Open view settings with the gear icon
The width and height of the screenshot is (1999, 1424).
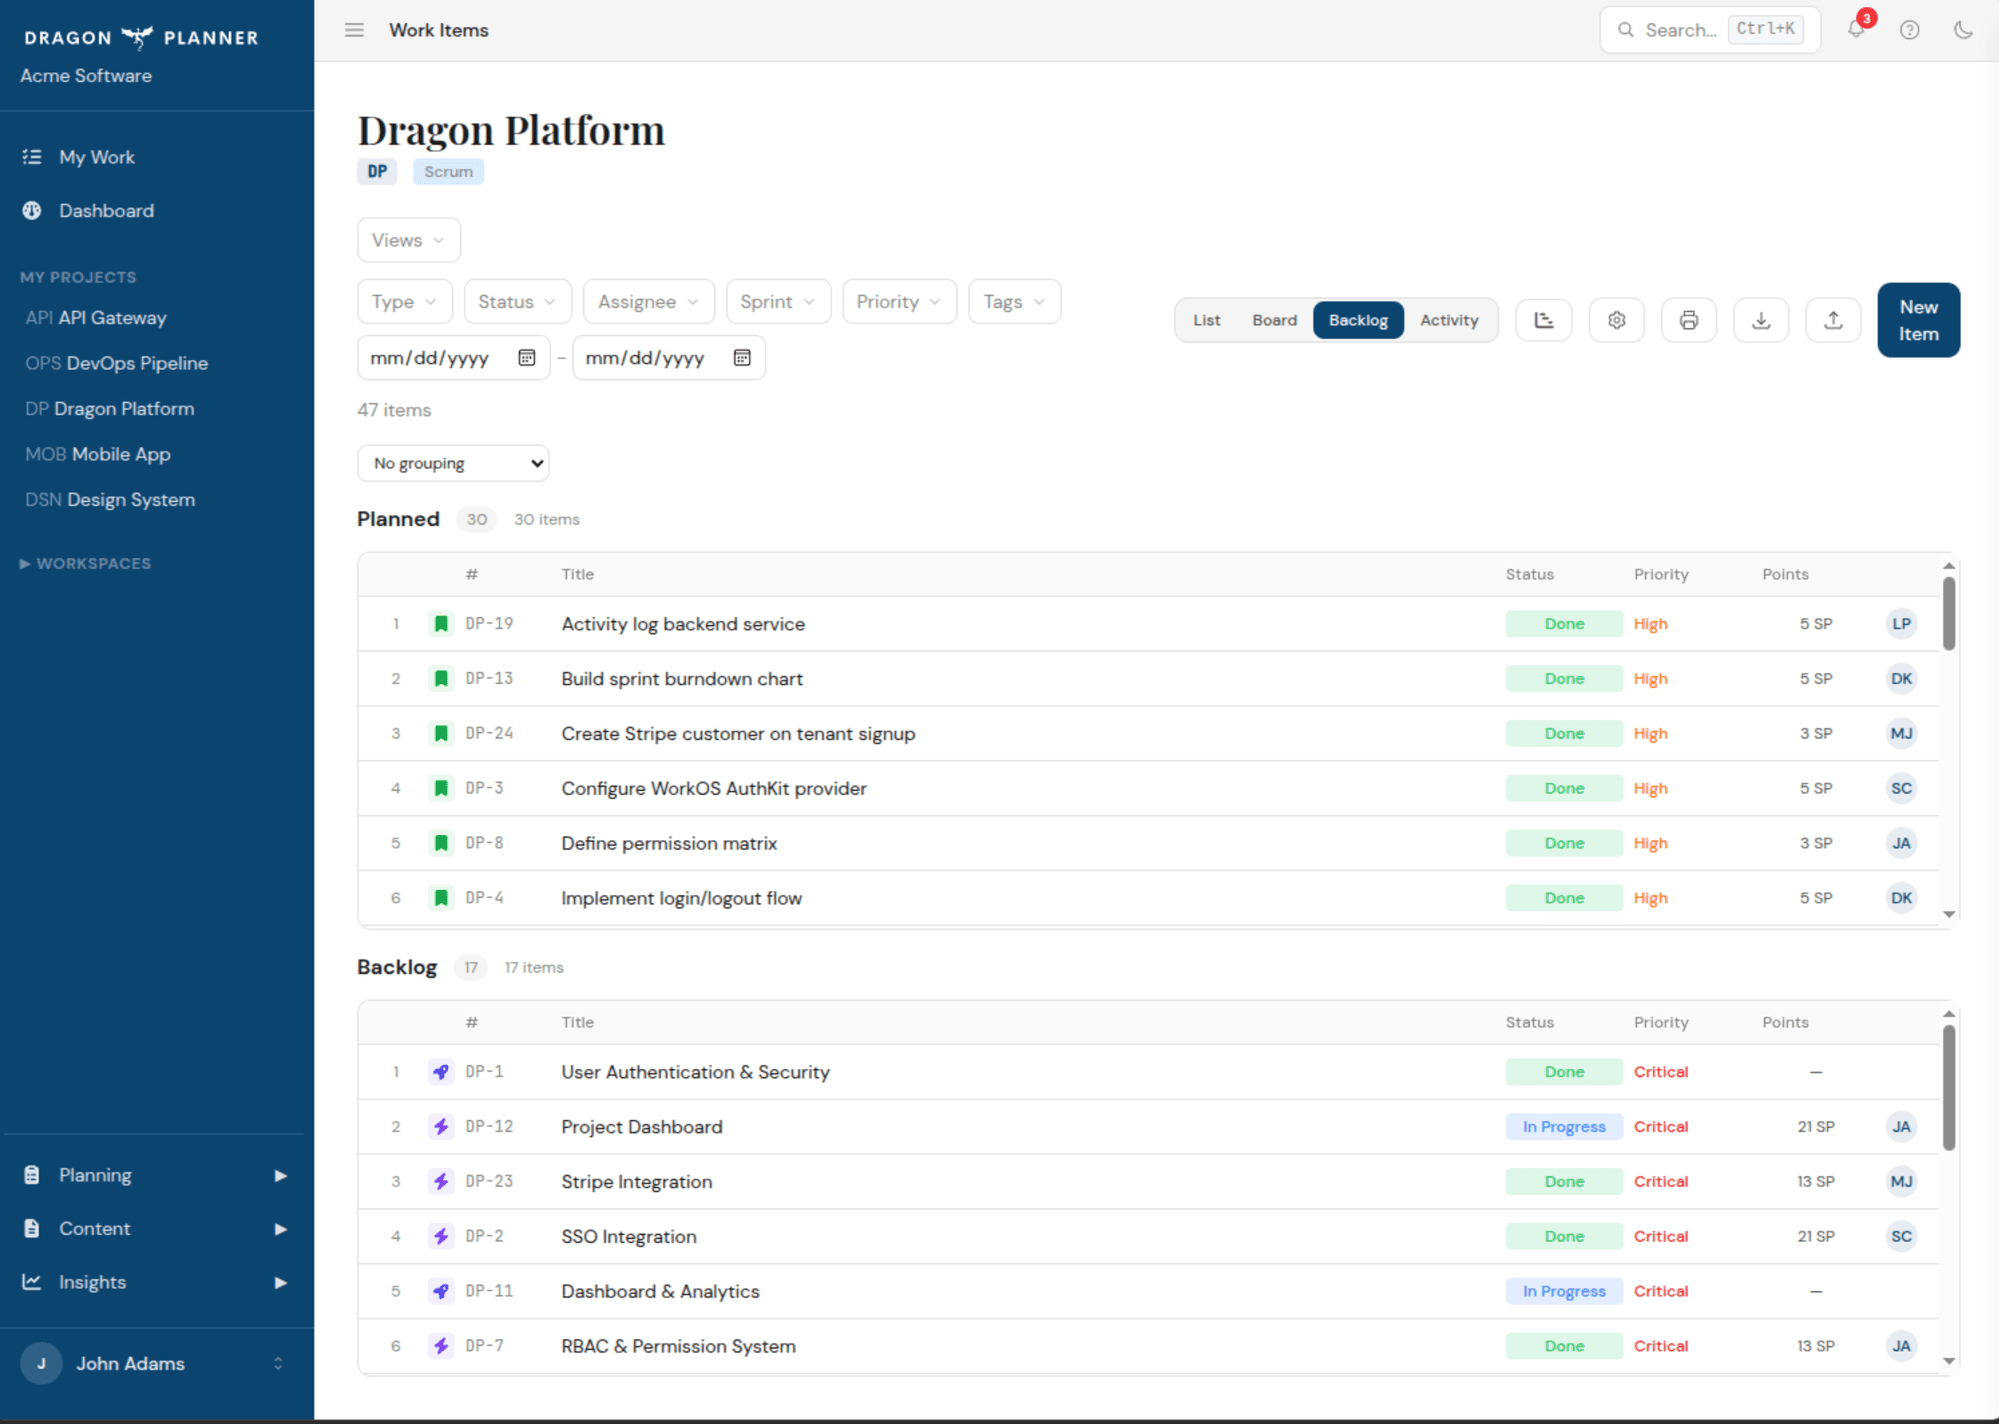[1616, 320]
